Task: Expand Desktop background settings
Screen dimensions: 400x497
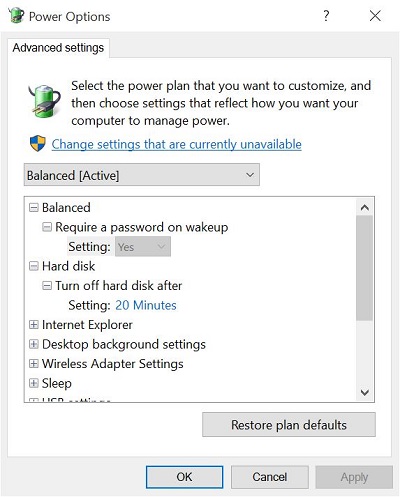Action: pos(34,344)
